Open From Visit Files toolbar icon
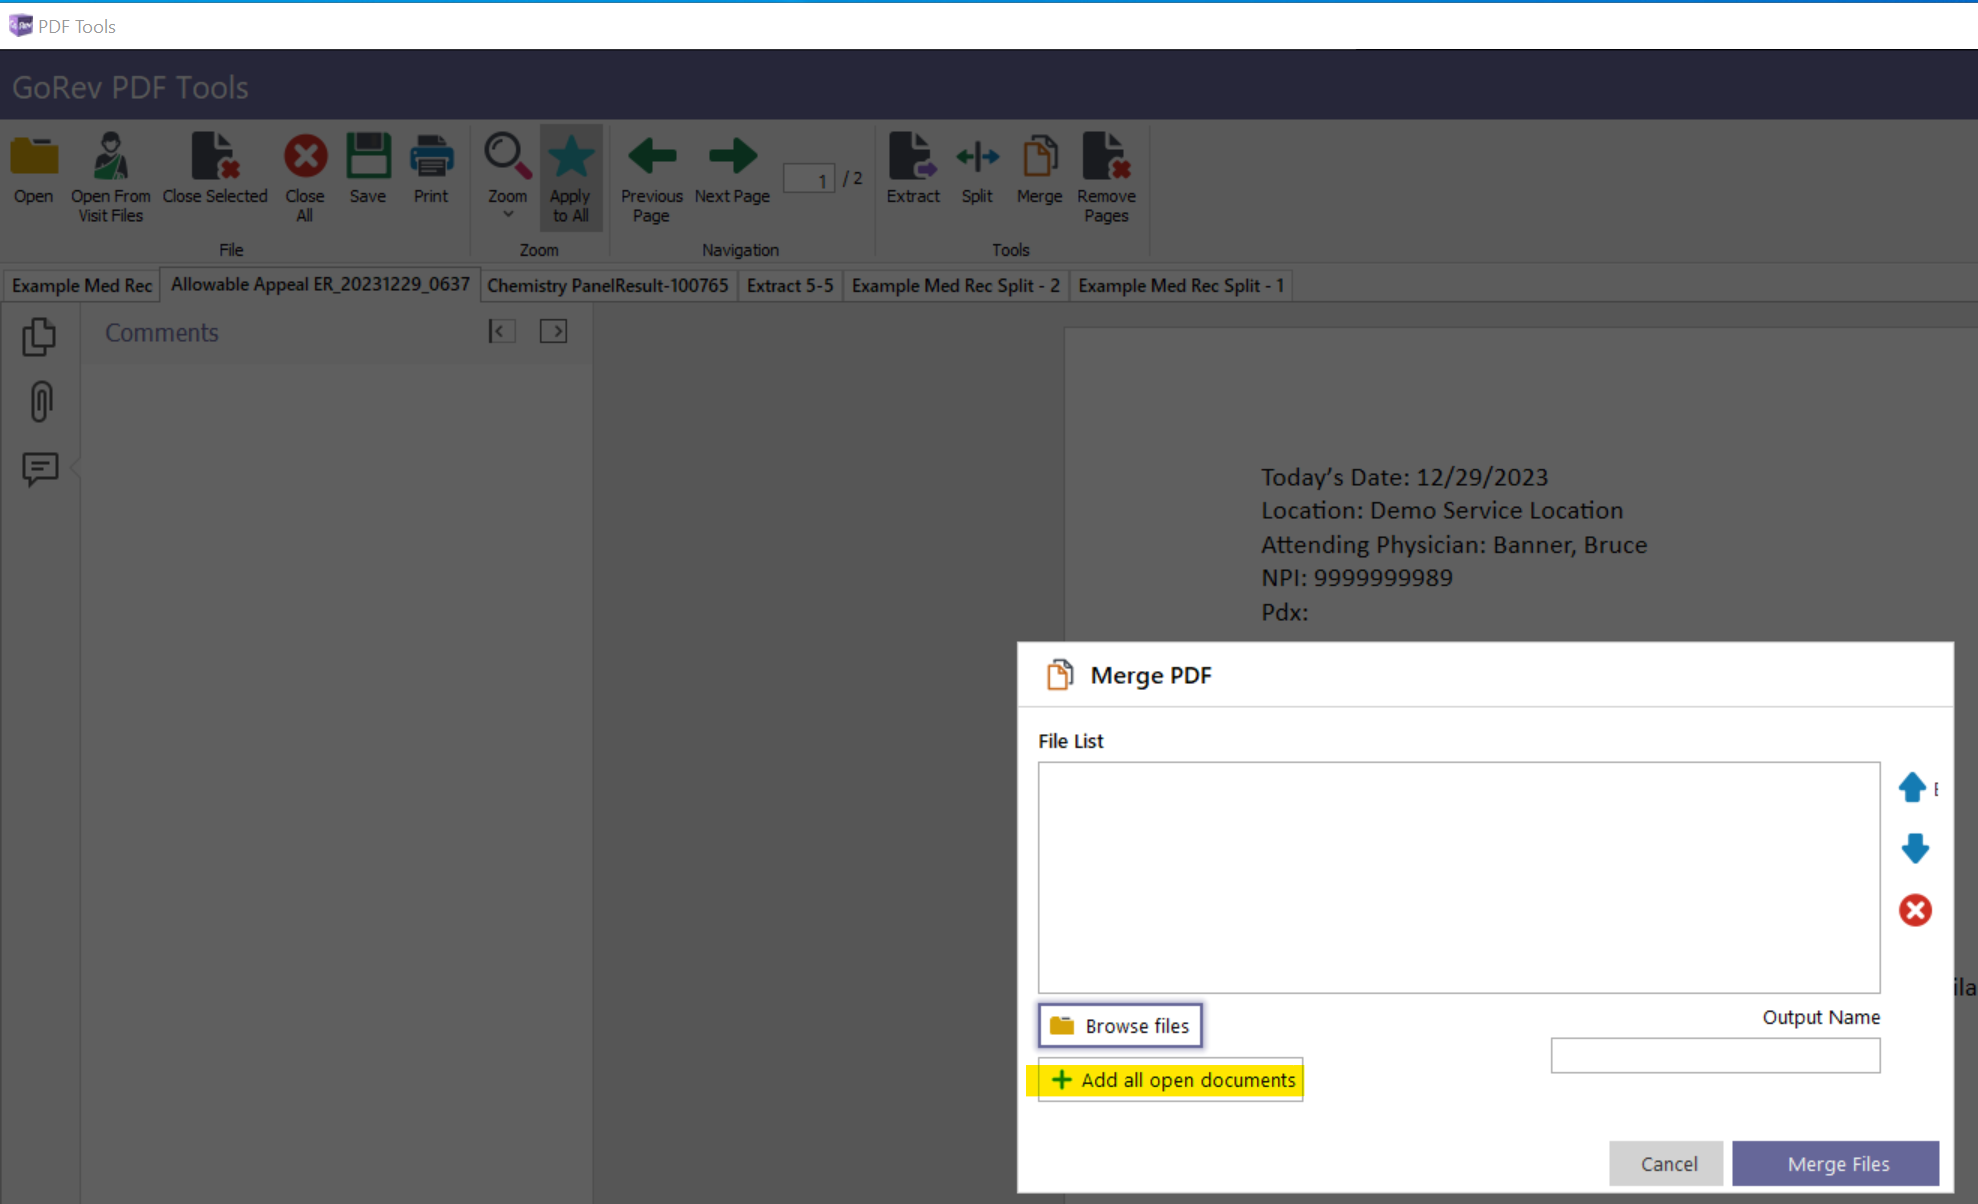 tap(110, 158)
